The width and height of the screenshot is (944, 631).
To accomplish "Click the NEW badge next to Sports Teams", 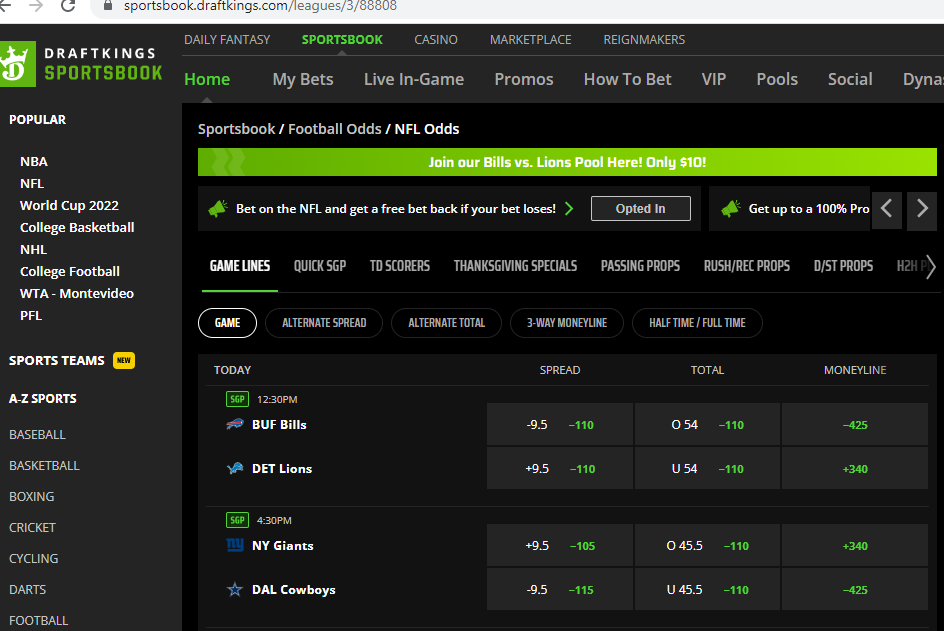I will 124,361.
